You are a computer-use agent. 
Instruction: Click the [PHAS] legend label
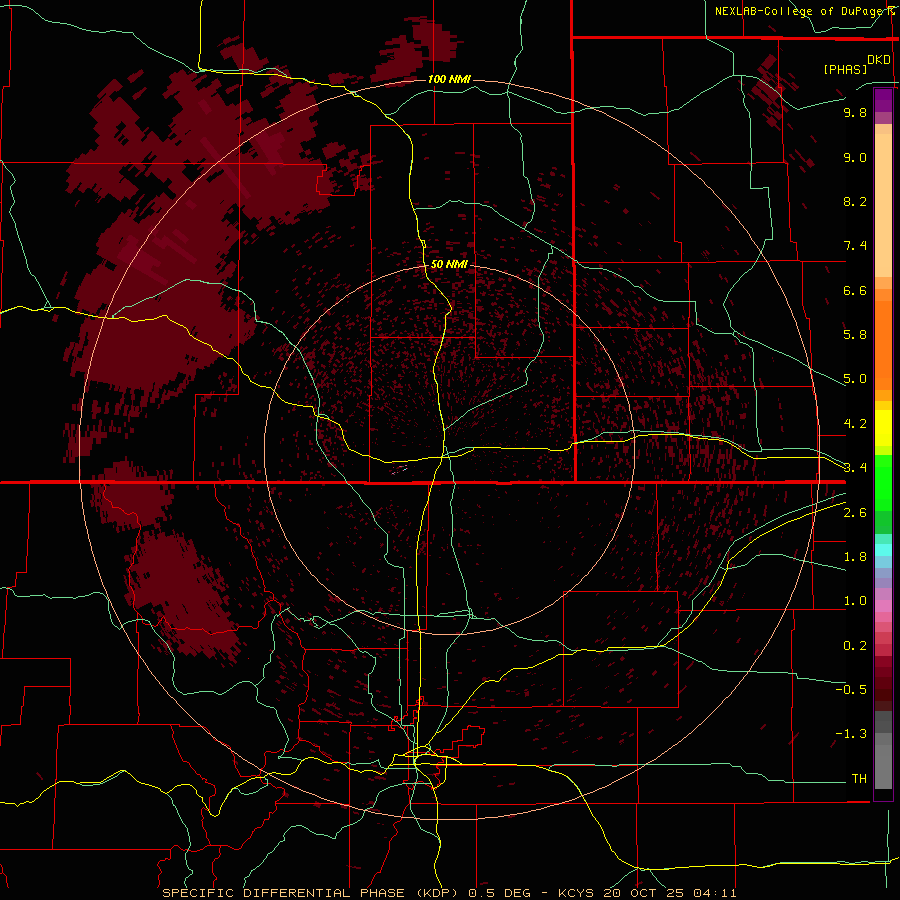845,69
